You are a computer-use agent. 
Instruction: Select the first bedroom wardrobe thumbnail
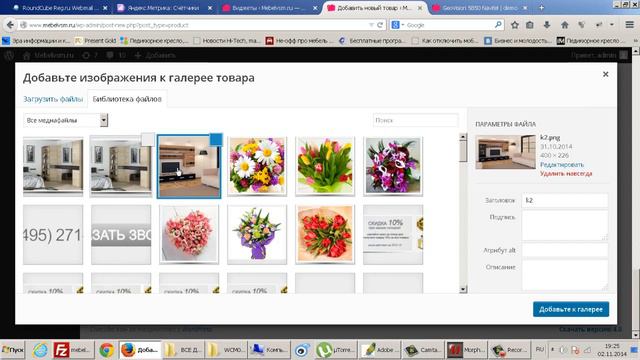click(53, 167)
